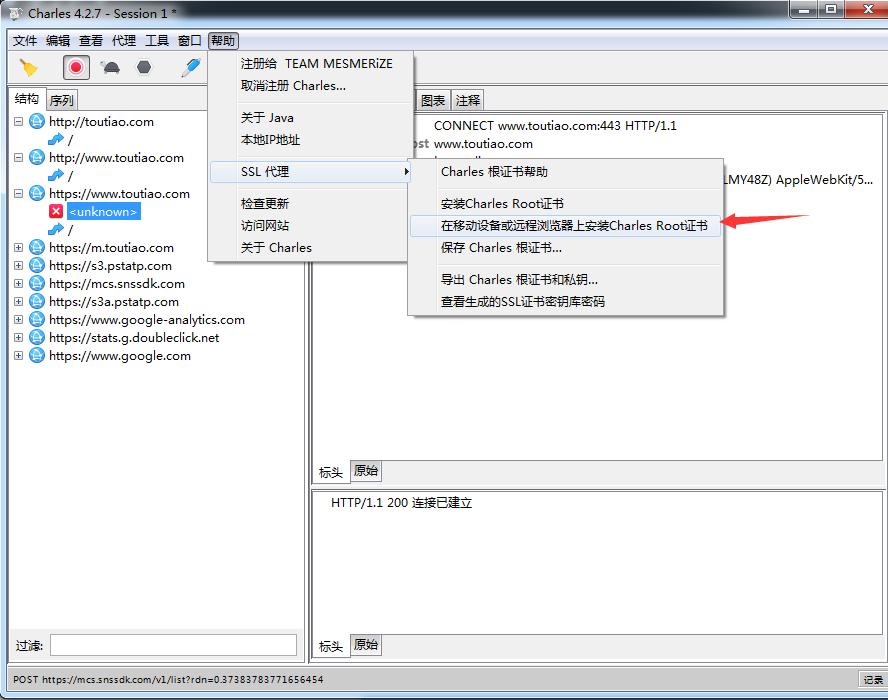Open the 窗口 menu
The height and width of the screenshot is (700, 888).
(190, 41)
